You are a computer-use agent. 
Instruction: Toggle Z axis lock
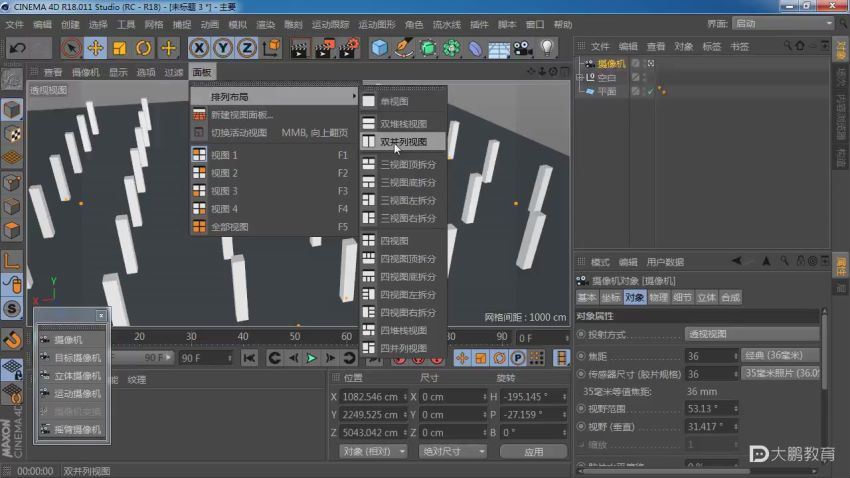click(247, 48)
